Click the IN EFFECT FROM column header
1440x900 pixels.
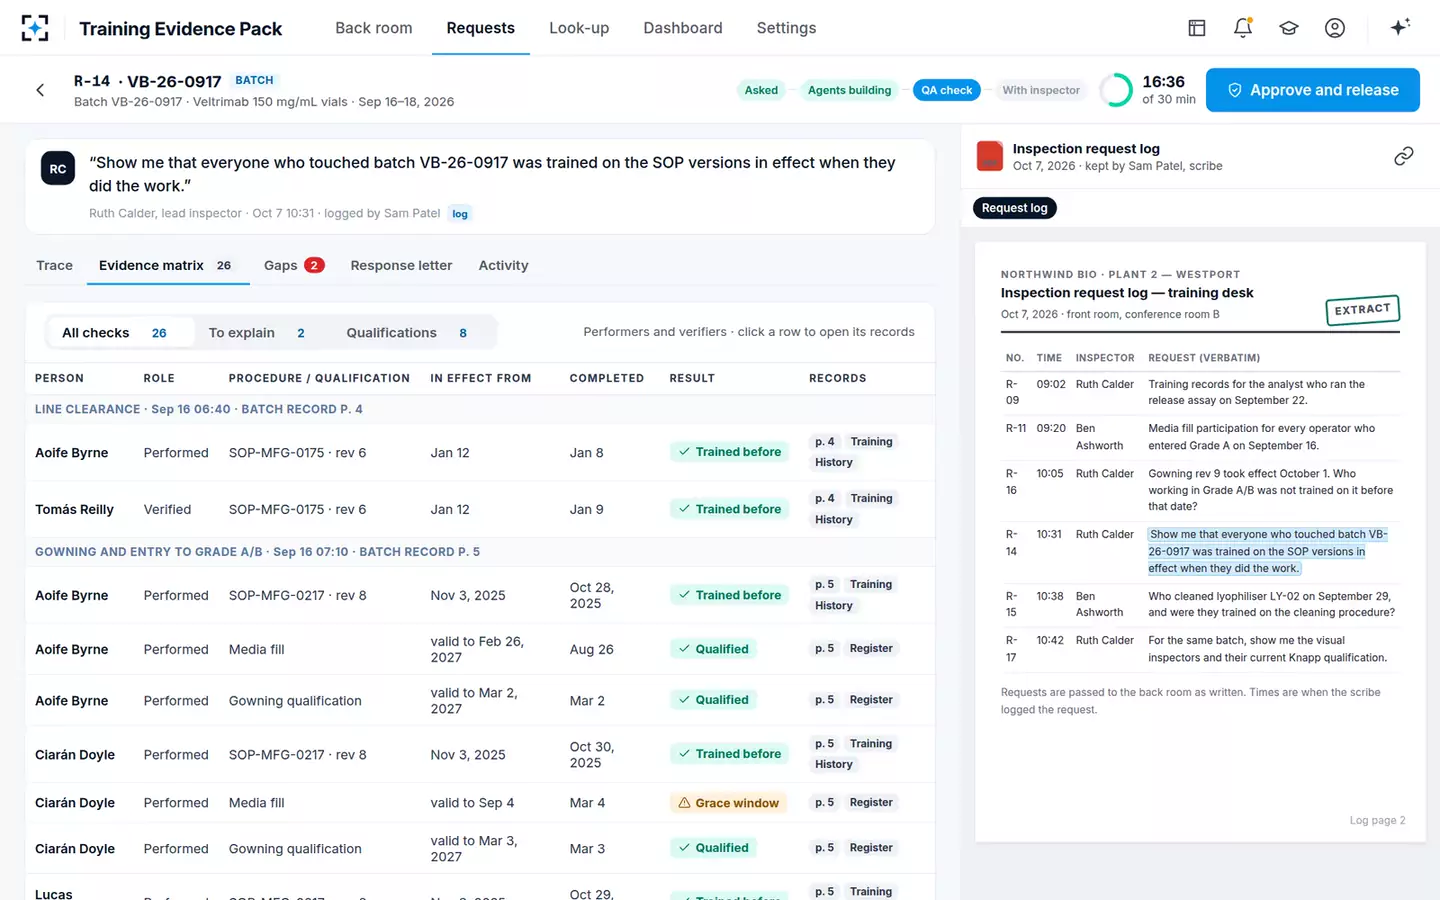pyautogui.click(x=481, y=378)
